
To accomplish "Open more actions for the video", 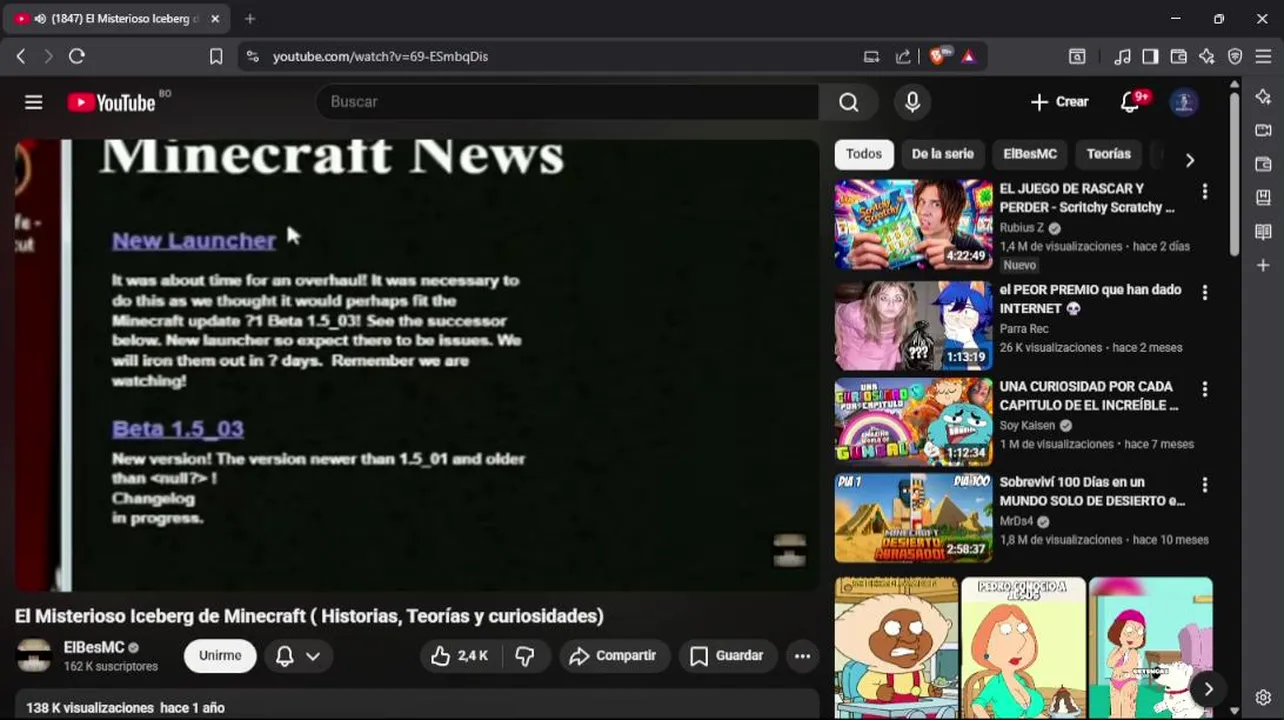I will point(802,656).
